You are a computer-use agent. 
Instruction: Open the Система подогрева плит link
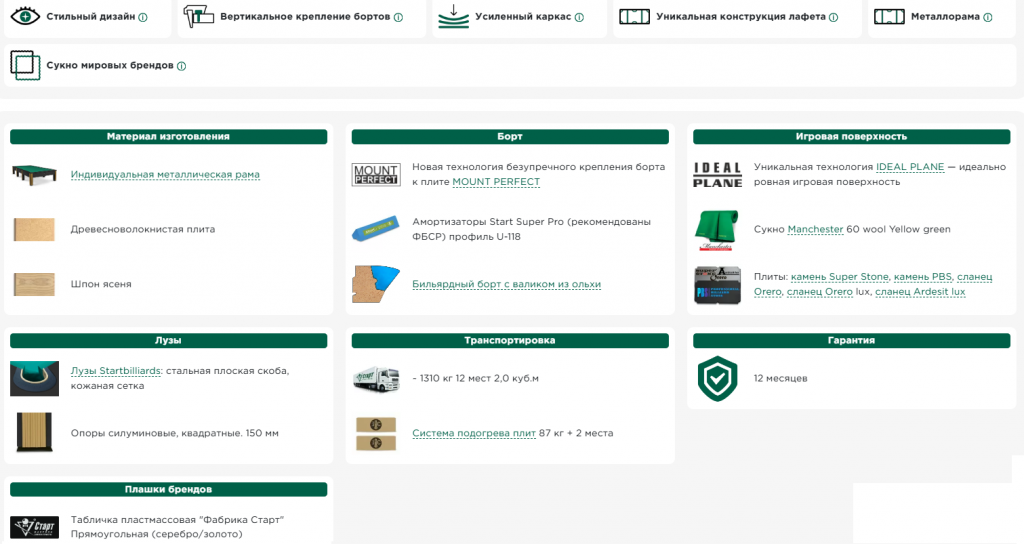coord(474,433)
